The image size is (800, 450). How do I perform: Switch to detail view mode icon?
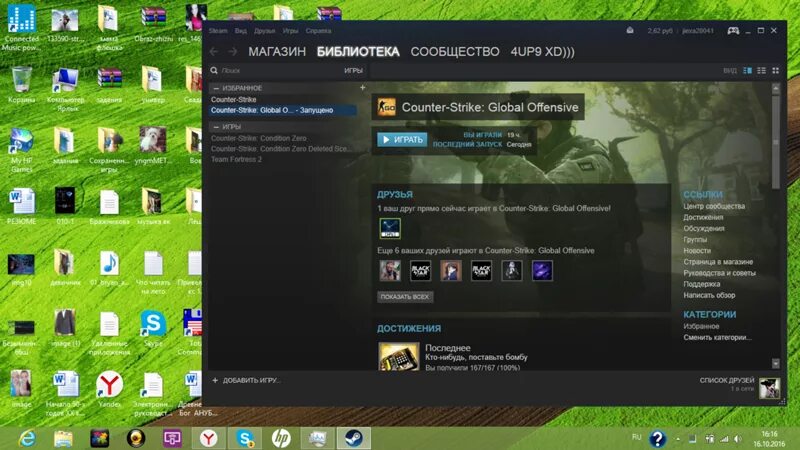click(x=747, y=70)
